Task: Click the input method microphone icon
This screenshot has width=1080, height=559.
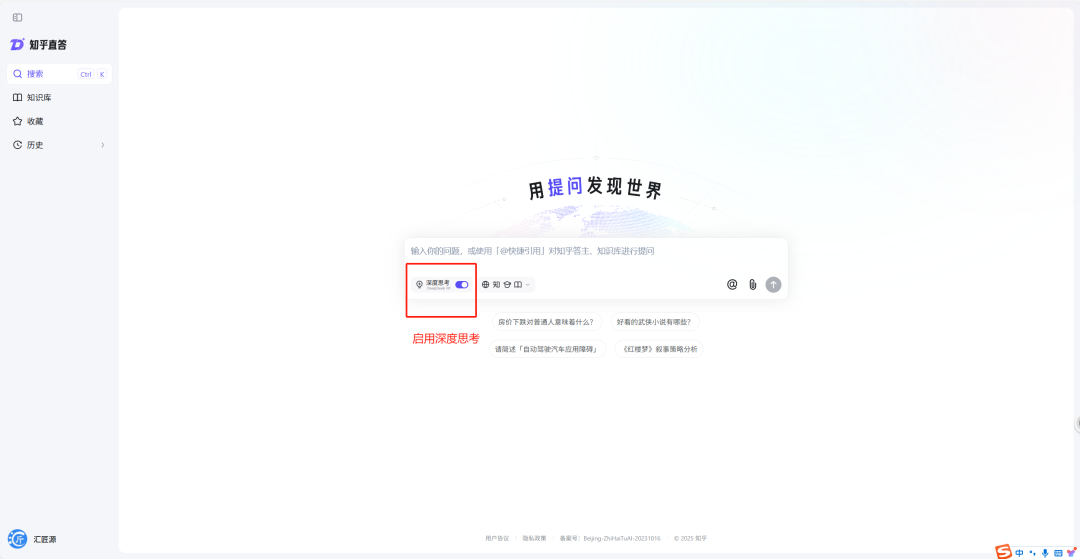Action: pyautogui.click(x=1045, y=553)
